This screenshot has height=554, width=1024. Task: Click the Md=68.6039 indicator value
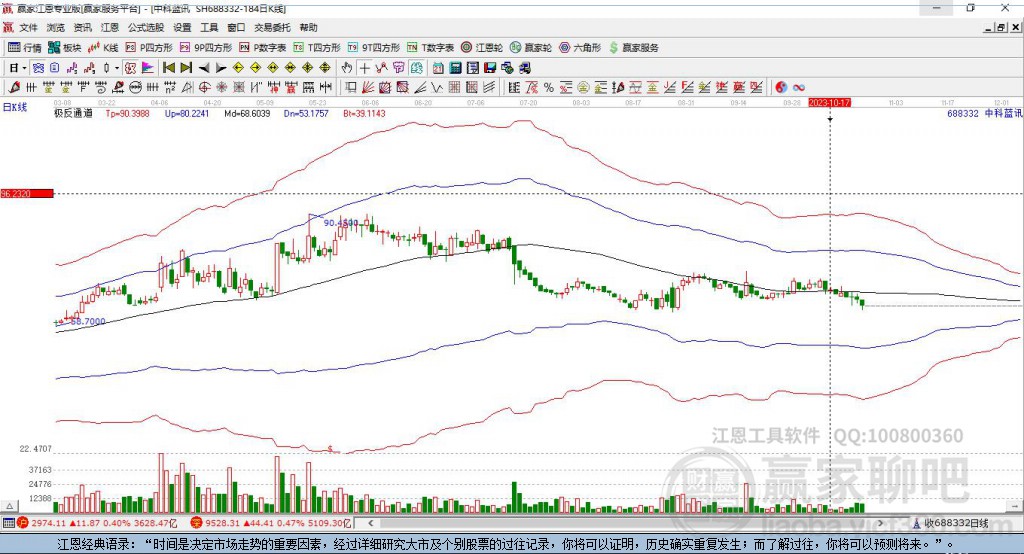pyautogui.click(x=247, y=113)
